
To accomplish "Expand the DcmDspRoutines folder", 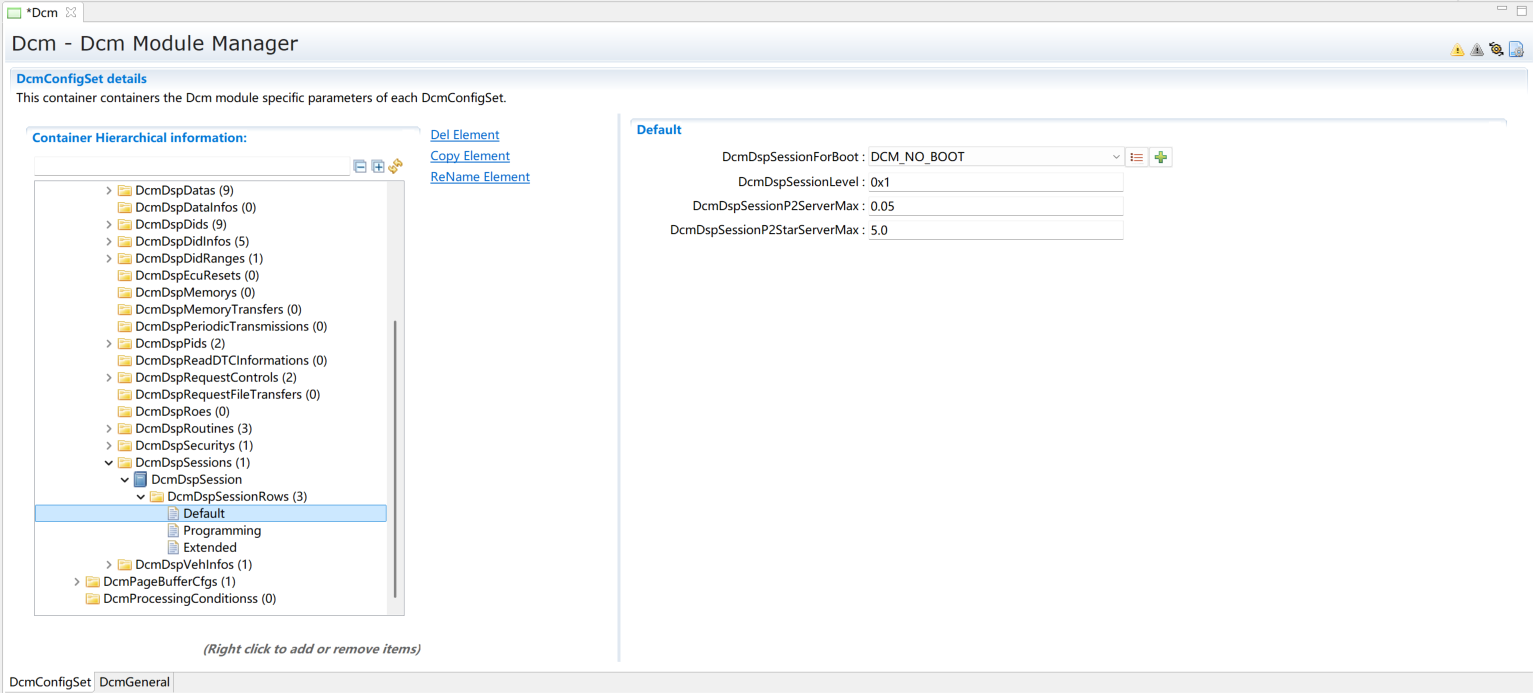I will (x=109, y=429).
